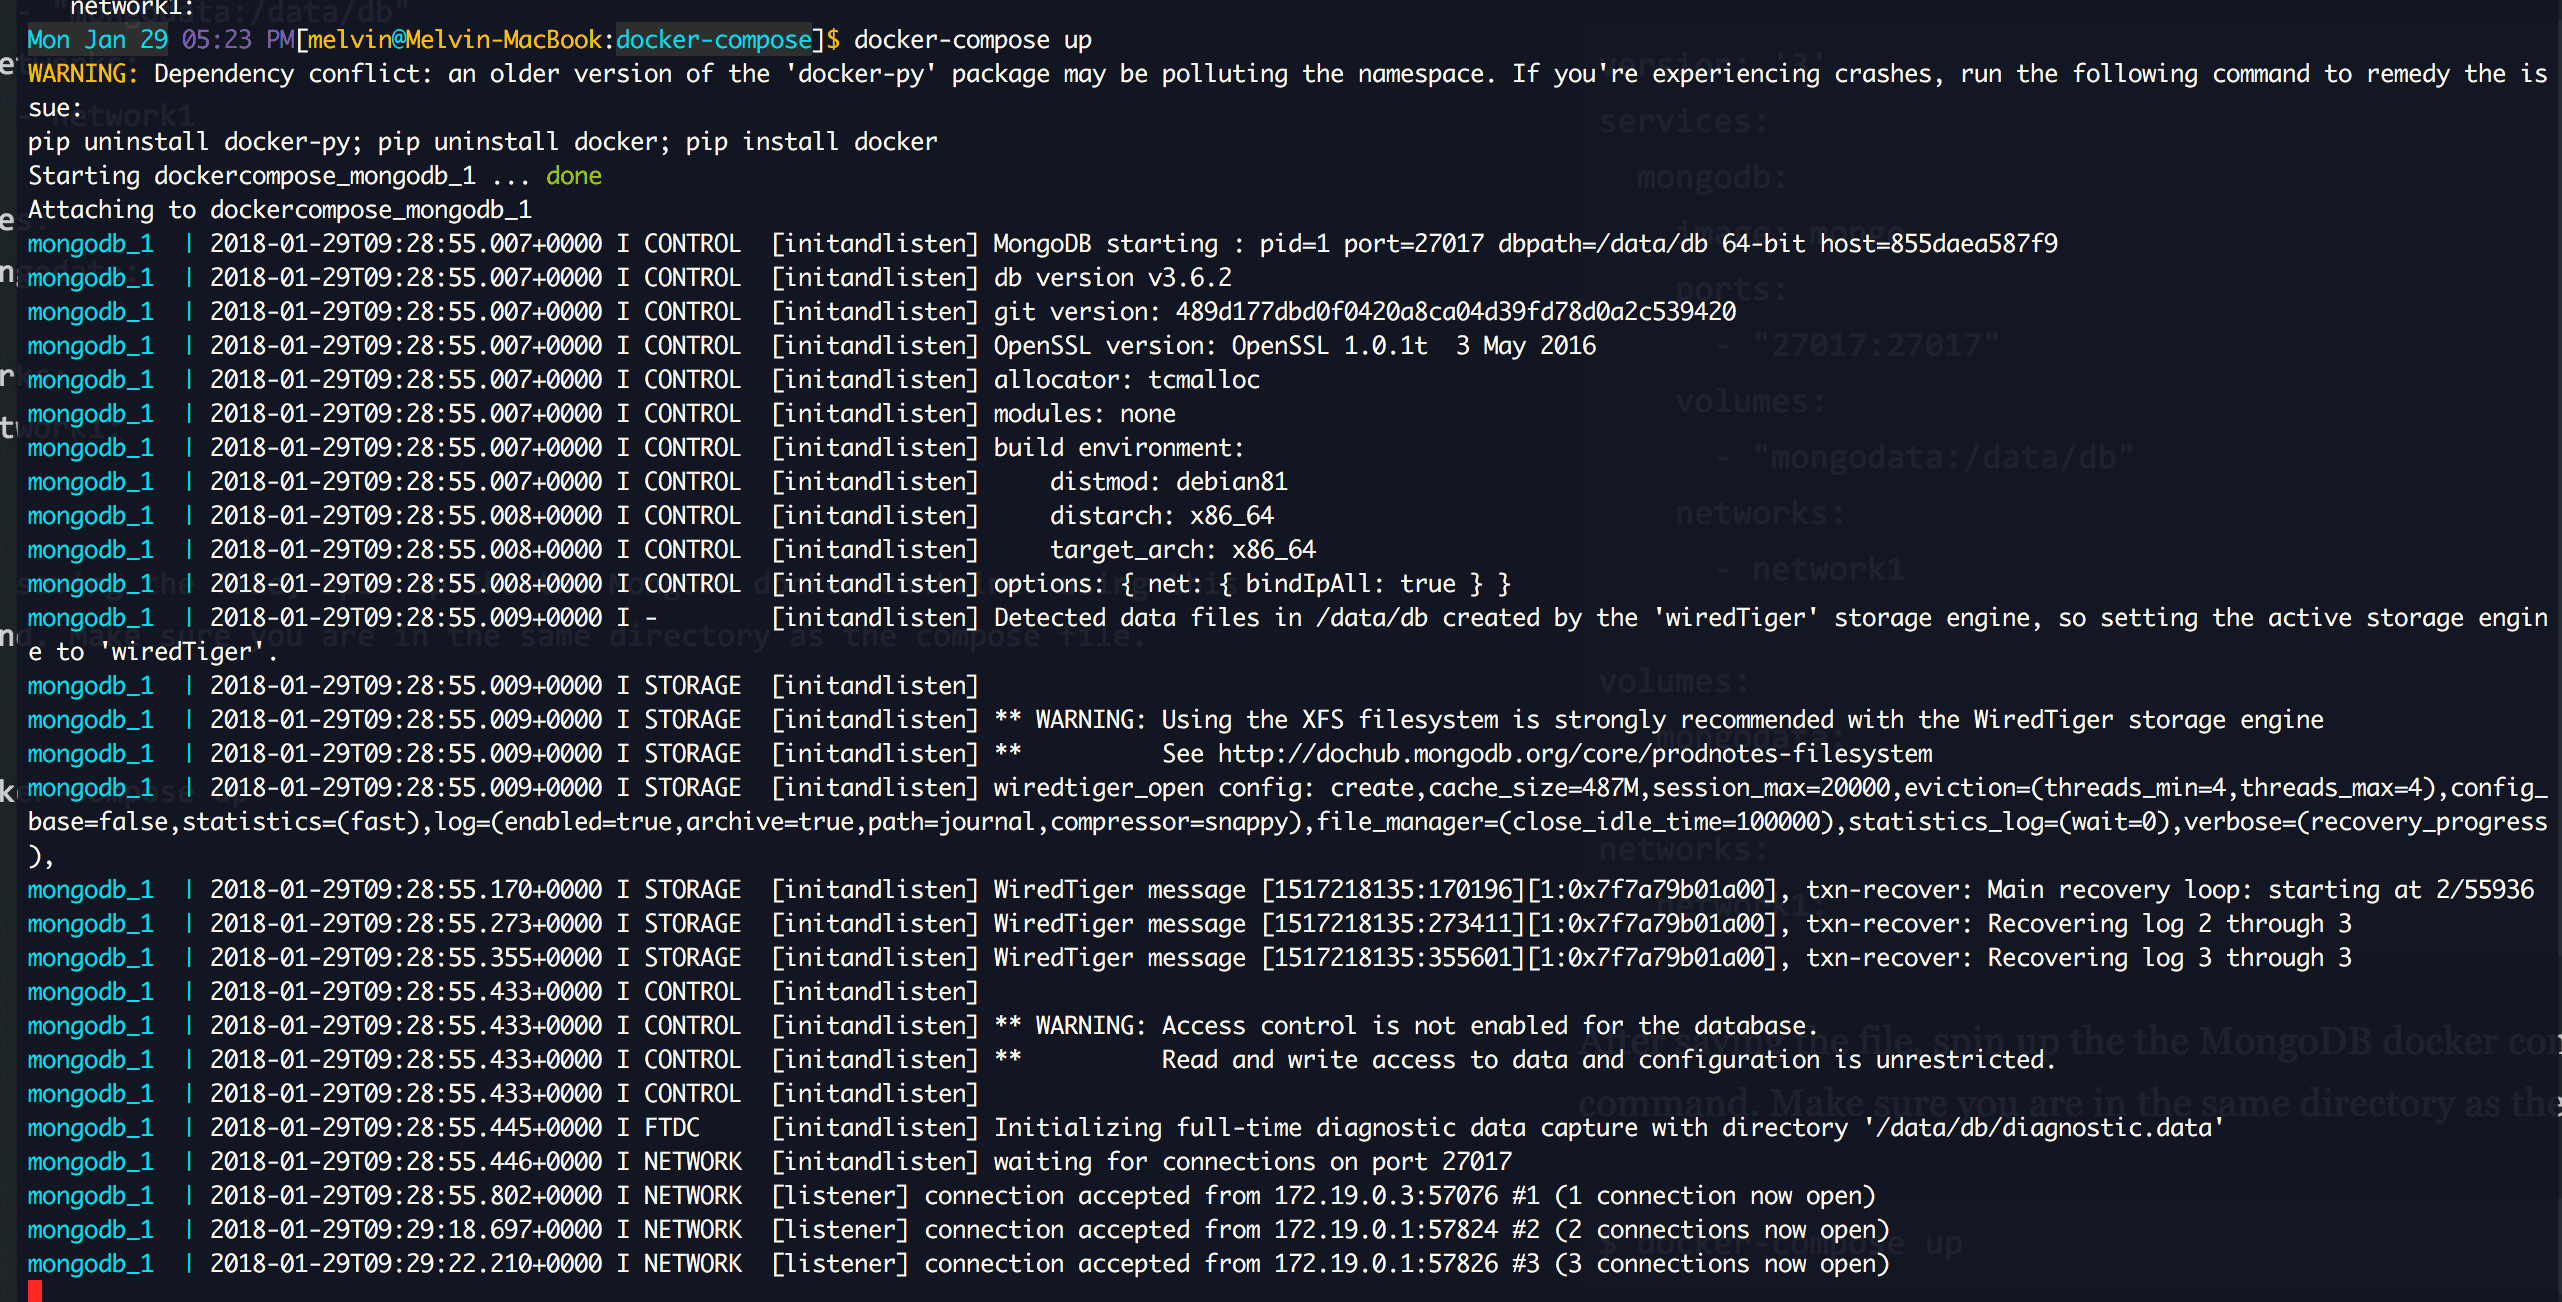Click the 'distmod: debian81' text

click(x=1169, y=482)
